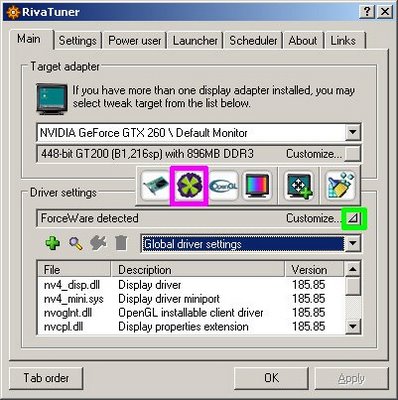Open the OpenGL settings icon
This screenshot has width=398, height=400.
pos(224,186)
